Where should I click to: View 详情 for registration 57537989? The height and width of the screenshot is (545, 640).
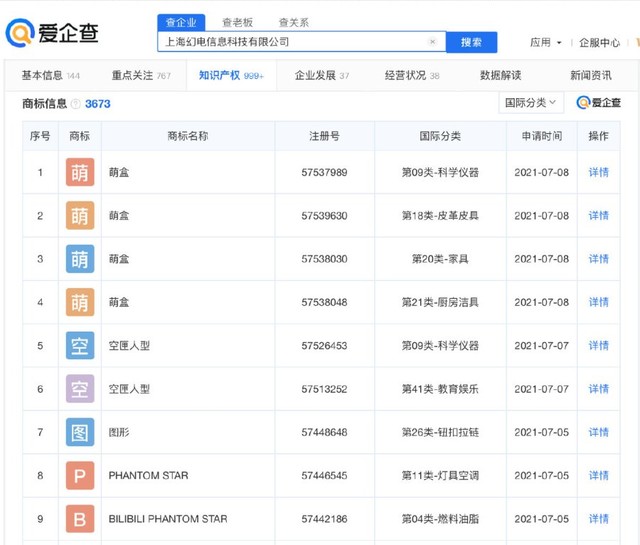(x=598, y=172)
